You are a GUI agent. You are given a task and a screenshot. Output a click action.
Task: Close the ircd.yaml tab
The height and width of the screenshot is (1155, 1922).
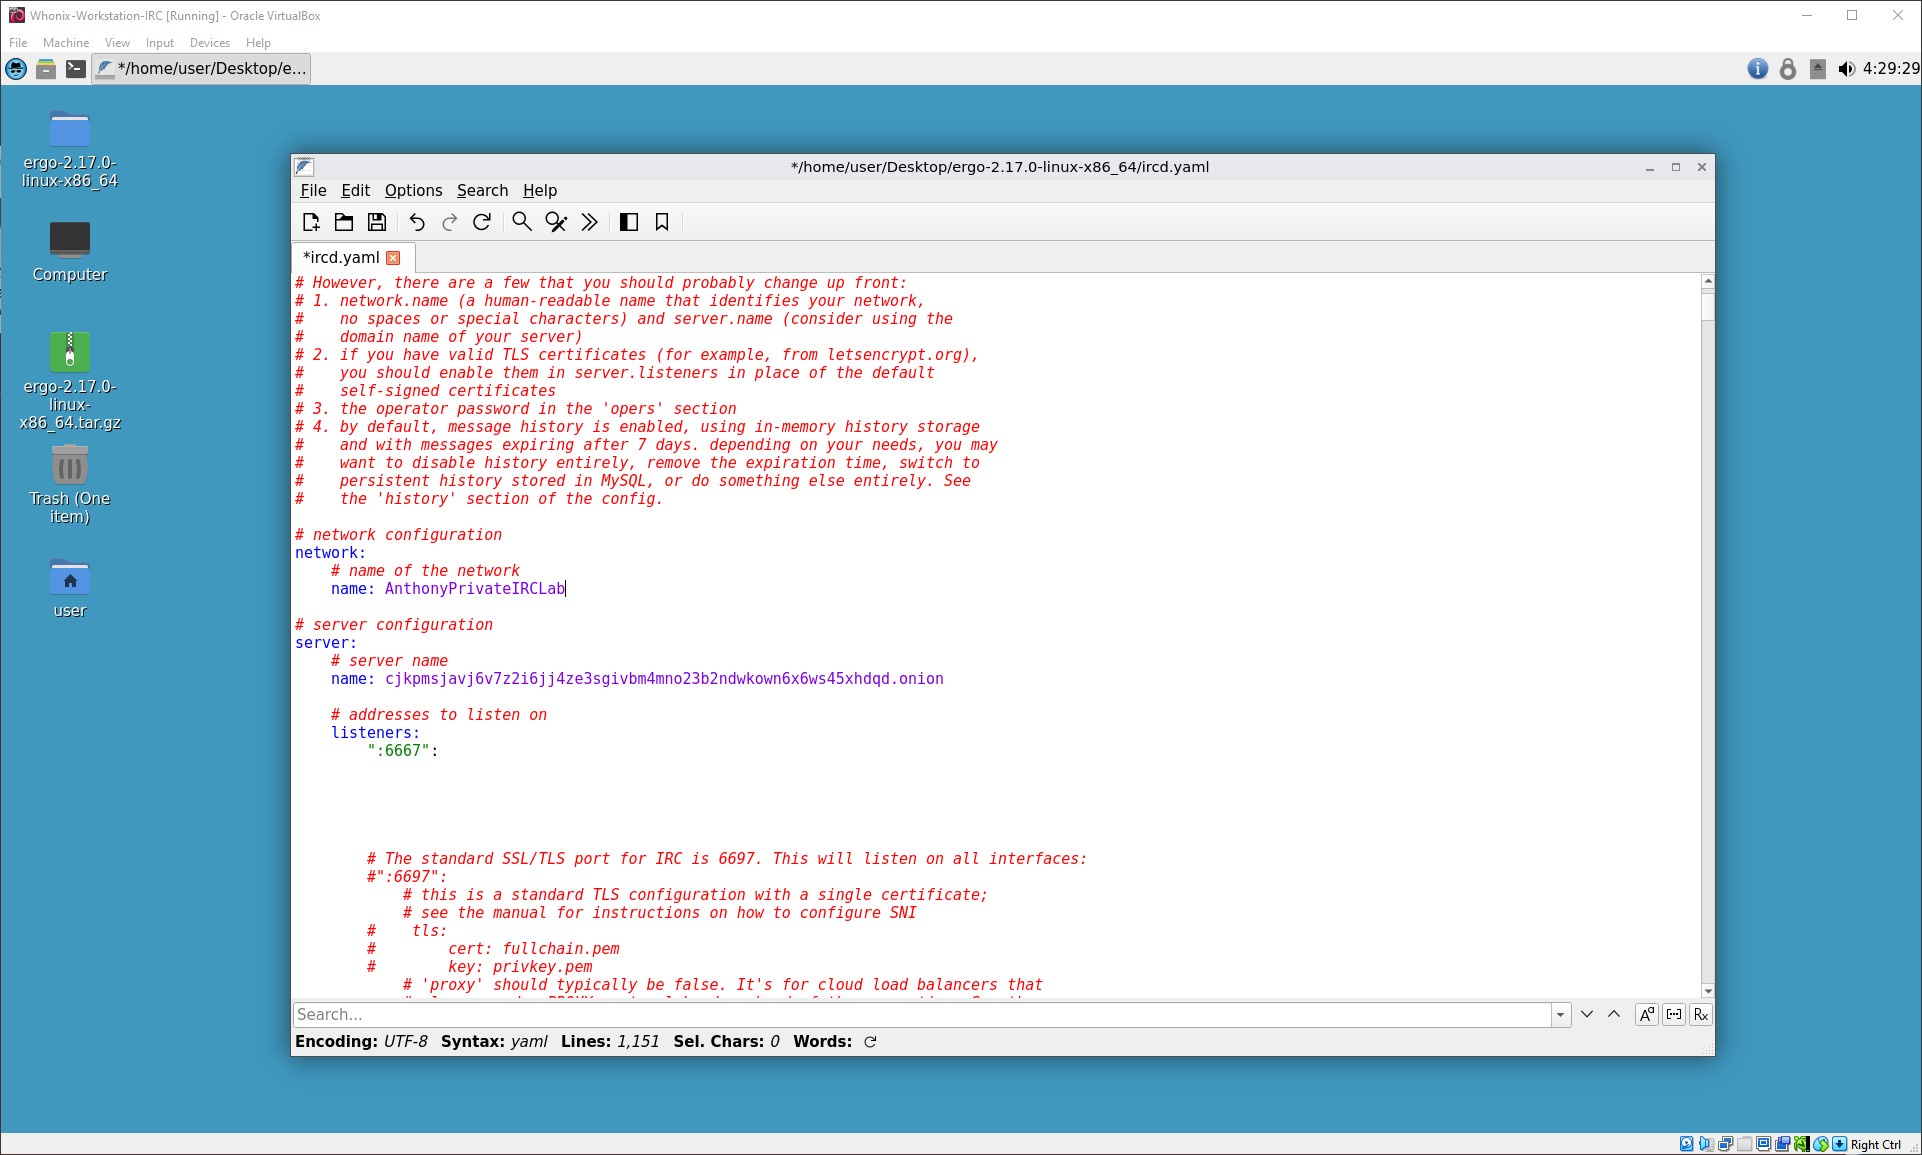pos(393,258)
